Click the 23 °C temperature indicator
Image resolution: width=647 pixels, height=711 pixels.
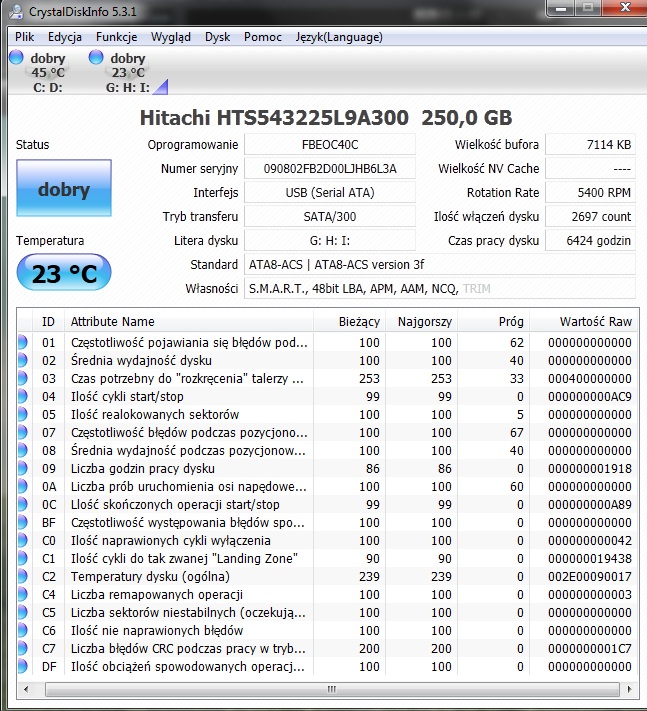coord(64,273)
